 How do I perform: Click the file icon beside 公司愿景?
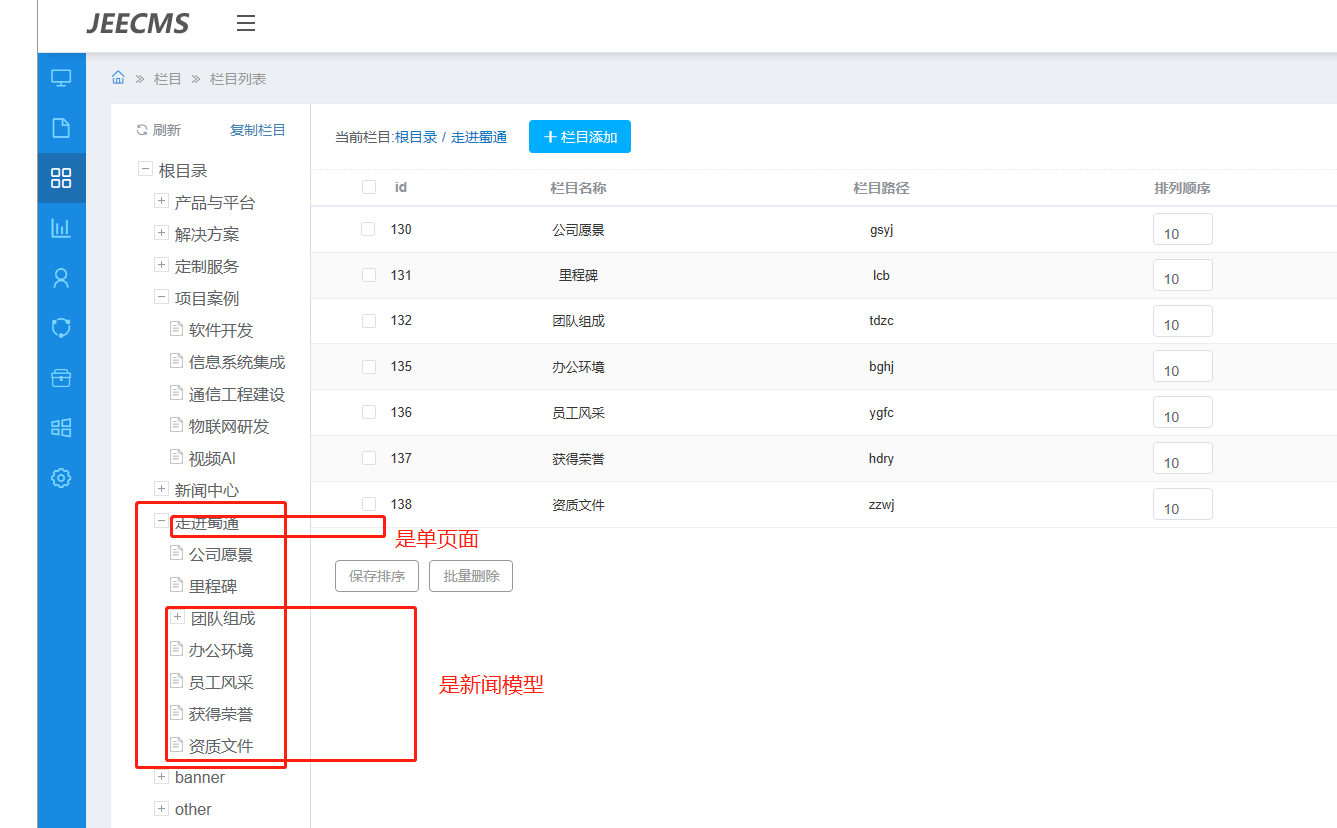coord(177,553)
